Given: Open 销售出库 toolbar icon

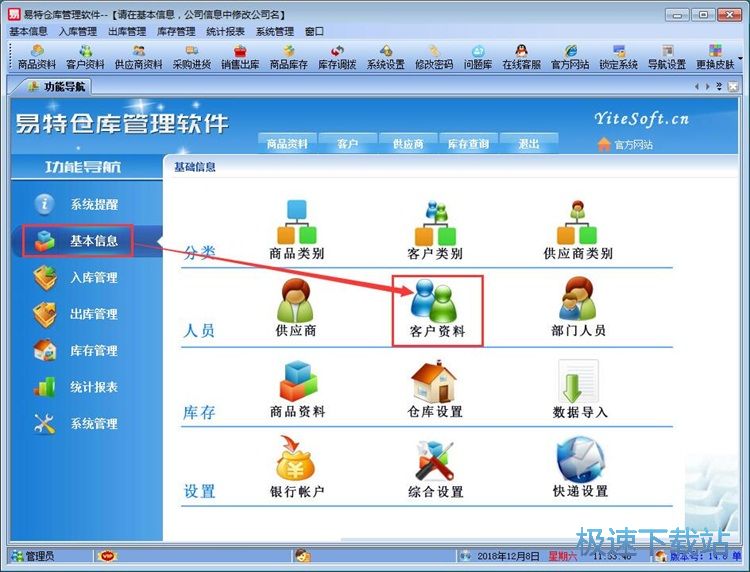Looking at the screenshot, I should click(x=240, y=56).
